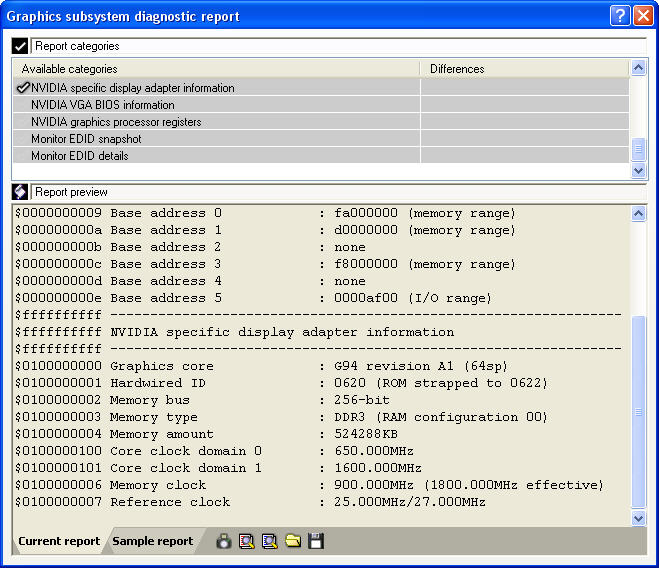Click the 'Base address 1' d0000000 line

265,230
